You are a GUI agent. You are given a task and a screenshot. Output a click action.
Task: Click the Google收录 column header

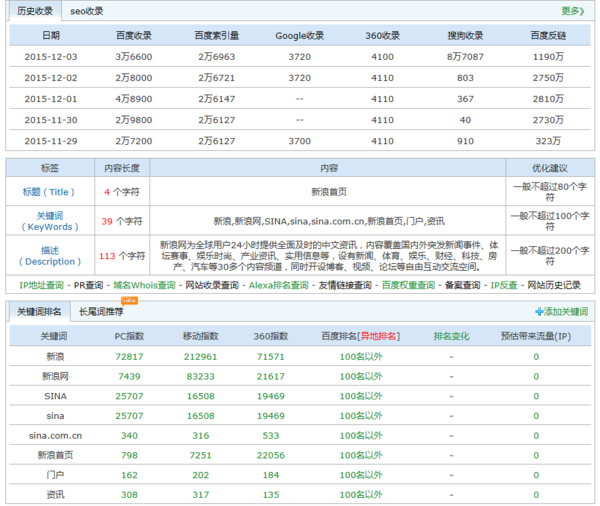300,36
